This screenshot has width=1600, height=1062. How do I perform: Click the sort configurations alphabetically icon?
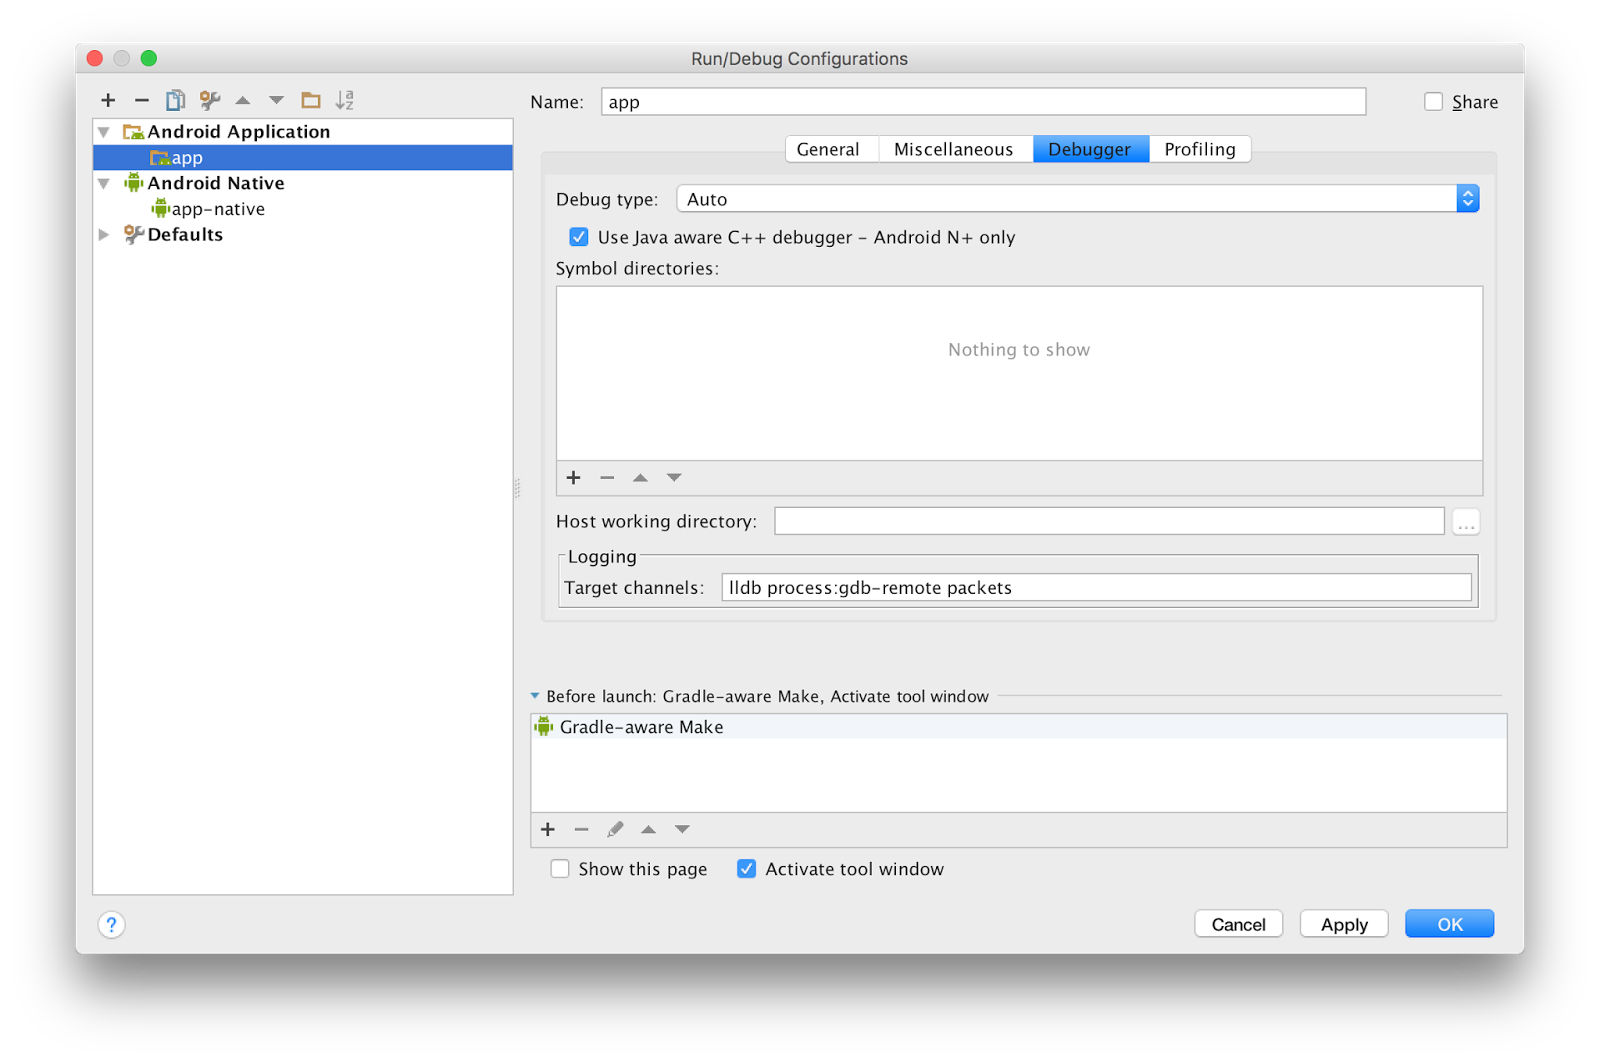(344, 100)
